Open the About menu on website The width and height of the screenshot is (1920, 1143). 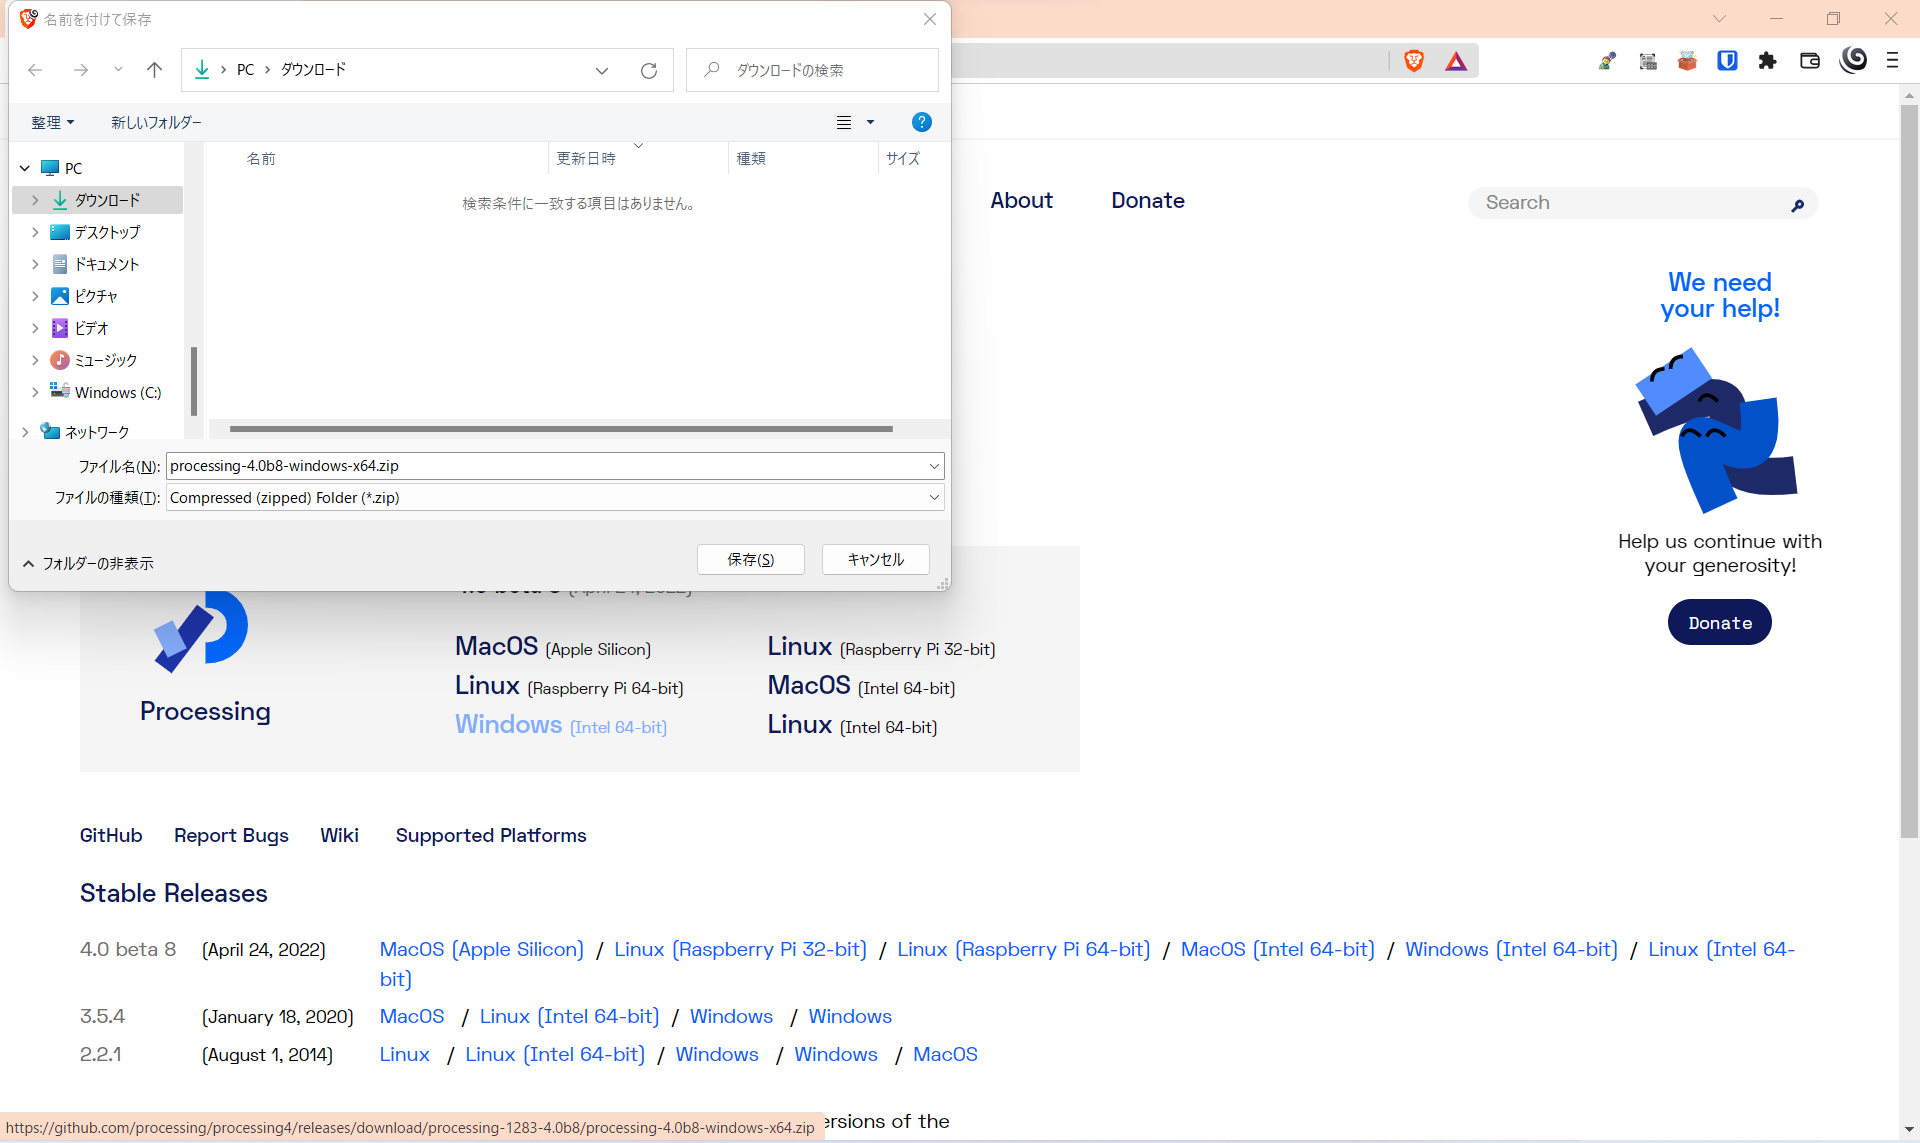pyautogui.click(x=1021, y=201)
